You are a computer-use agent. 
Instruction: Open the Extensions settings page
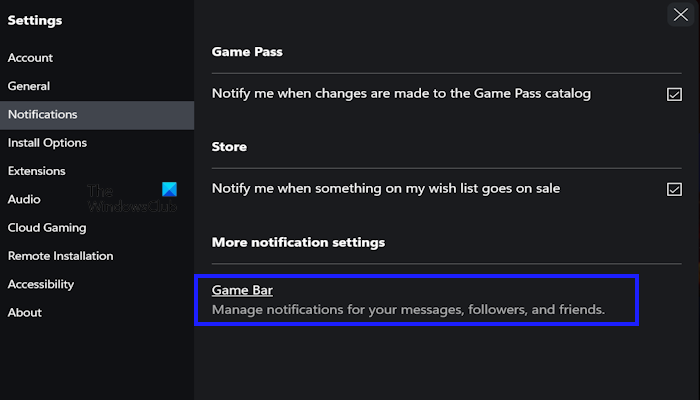click(x=37, y=171)
